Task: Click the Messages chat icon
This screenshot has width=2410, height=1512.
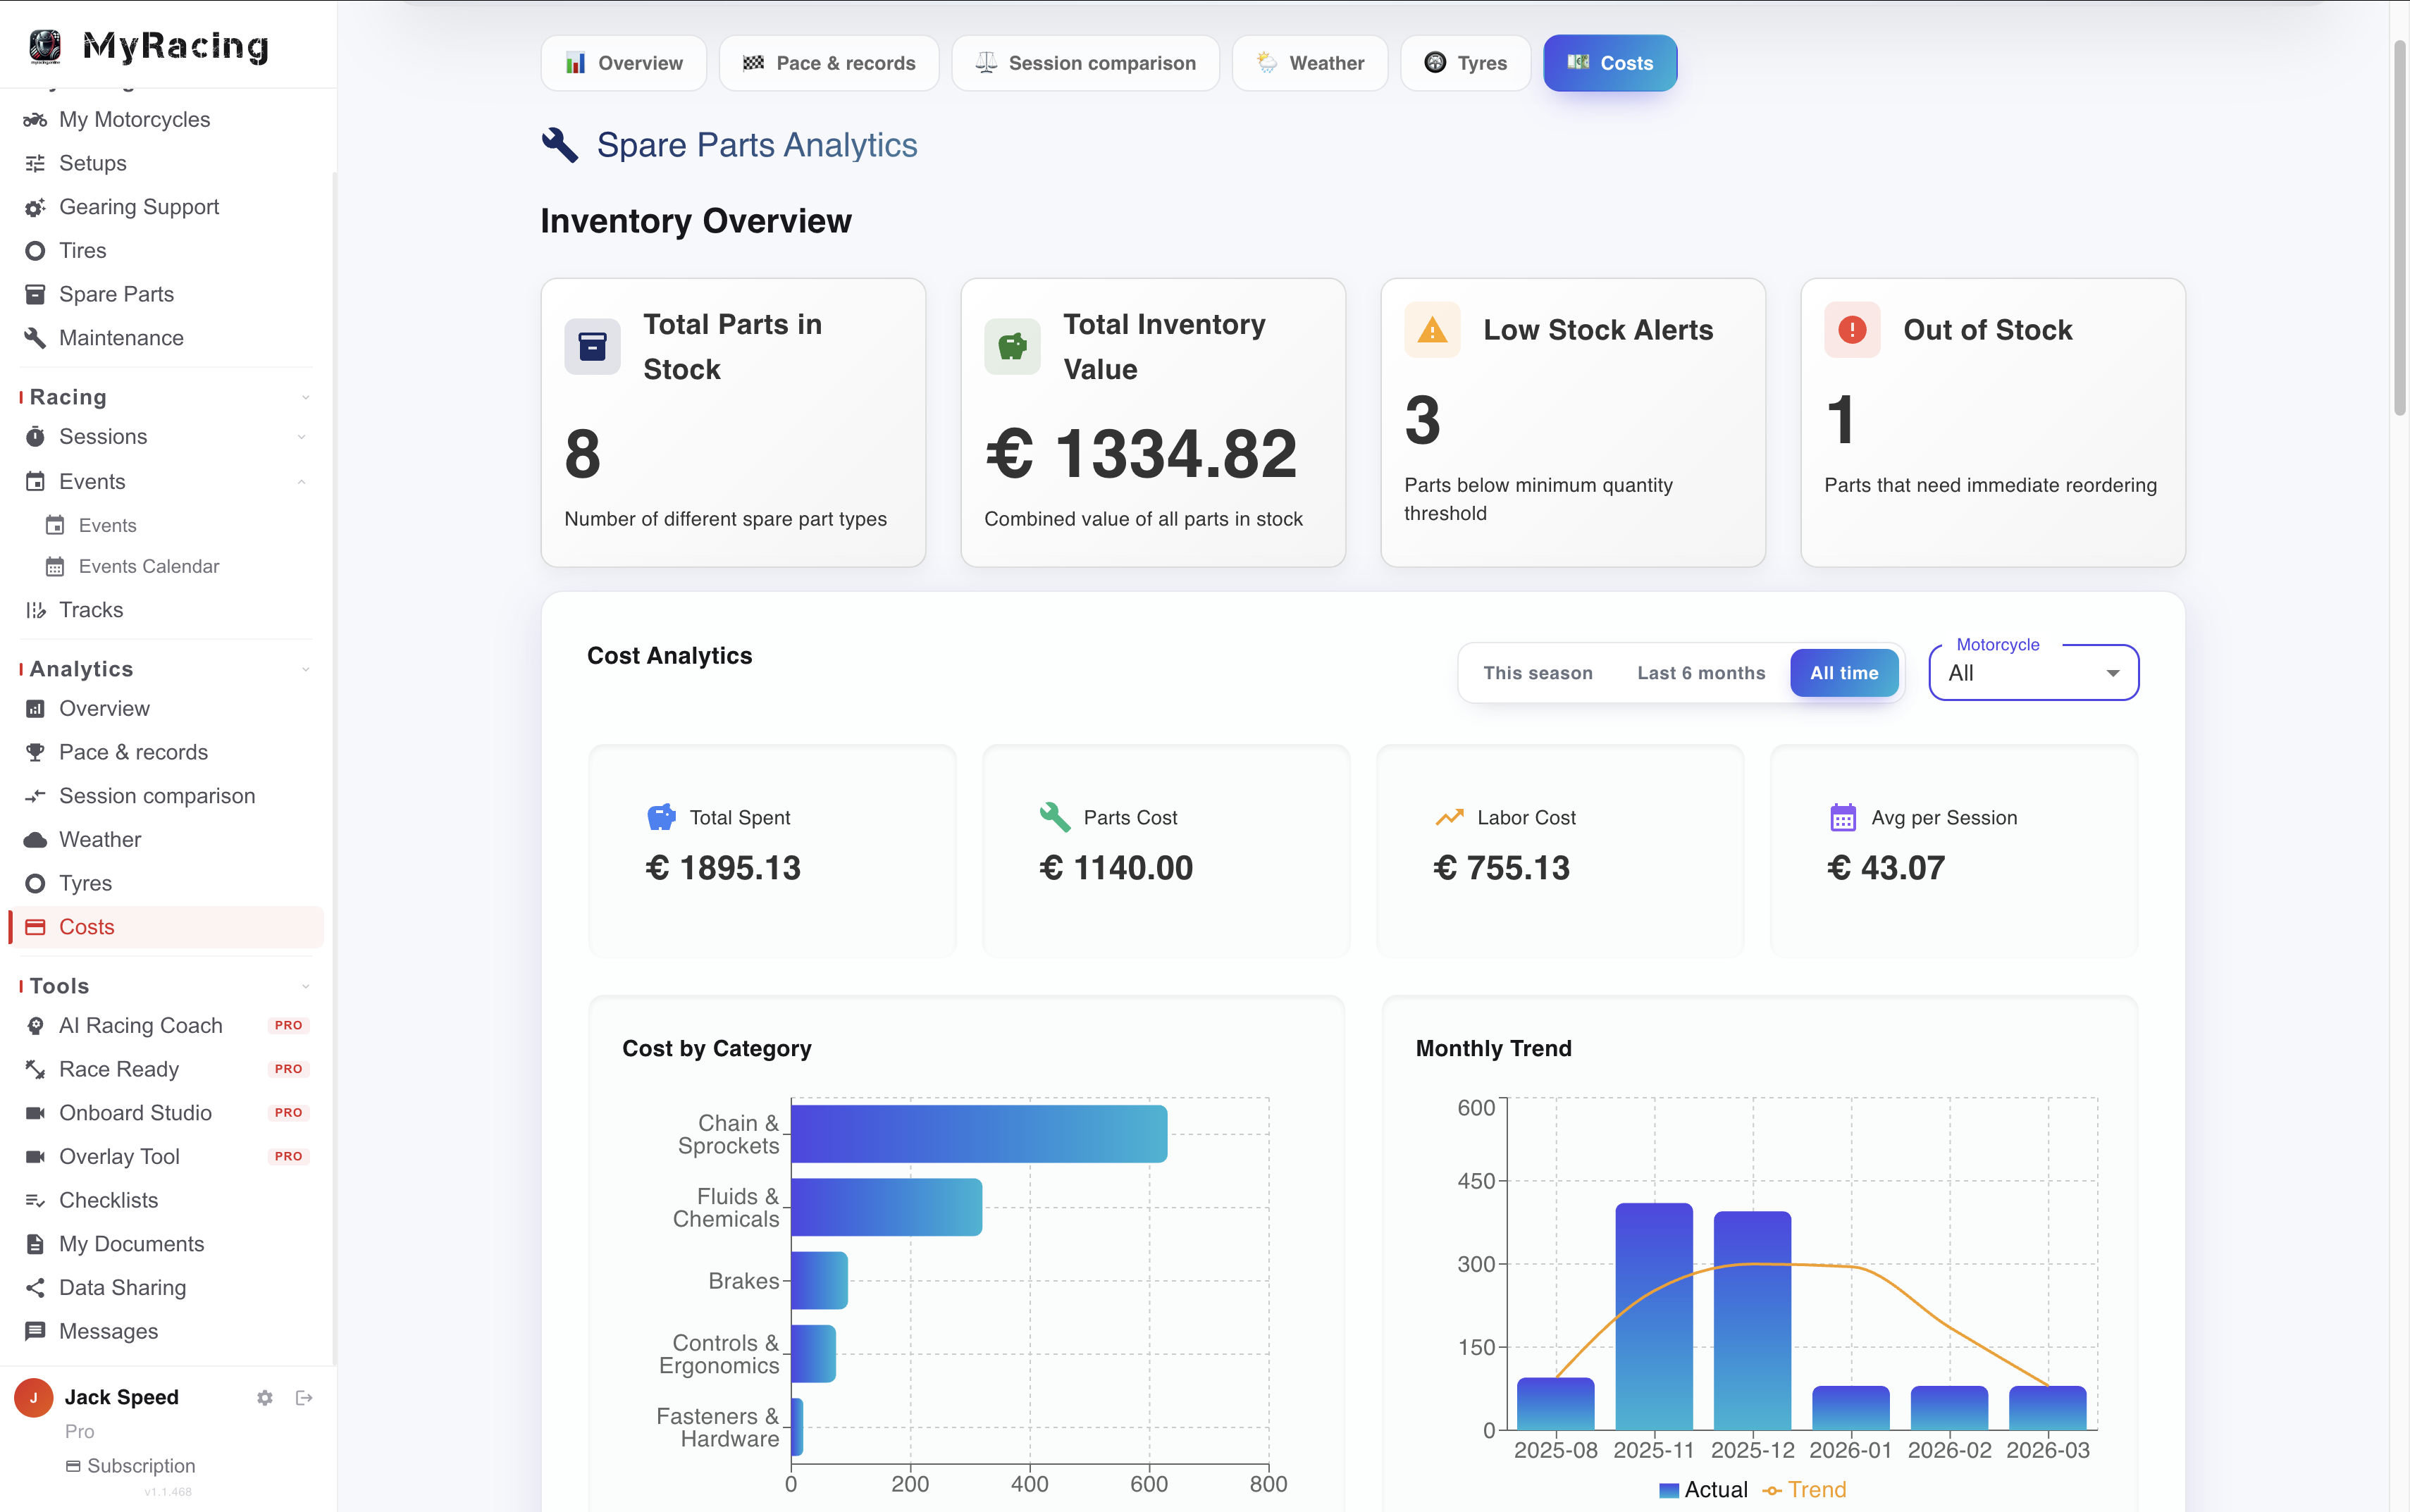Action: click(x=35, y=1332)
